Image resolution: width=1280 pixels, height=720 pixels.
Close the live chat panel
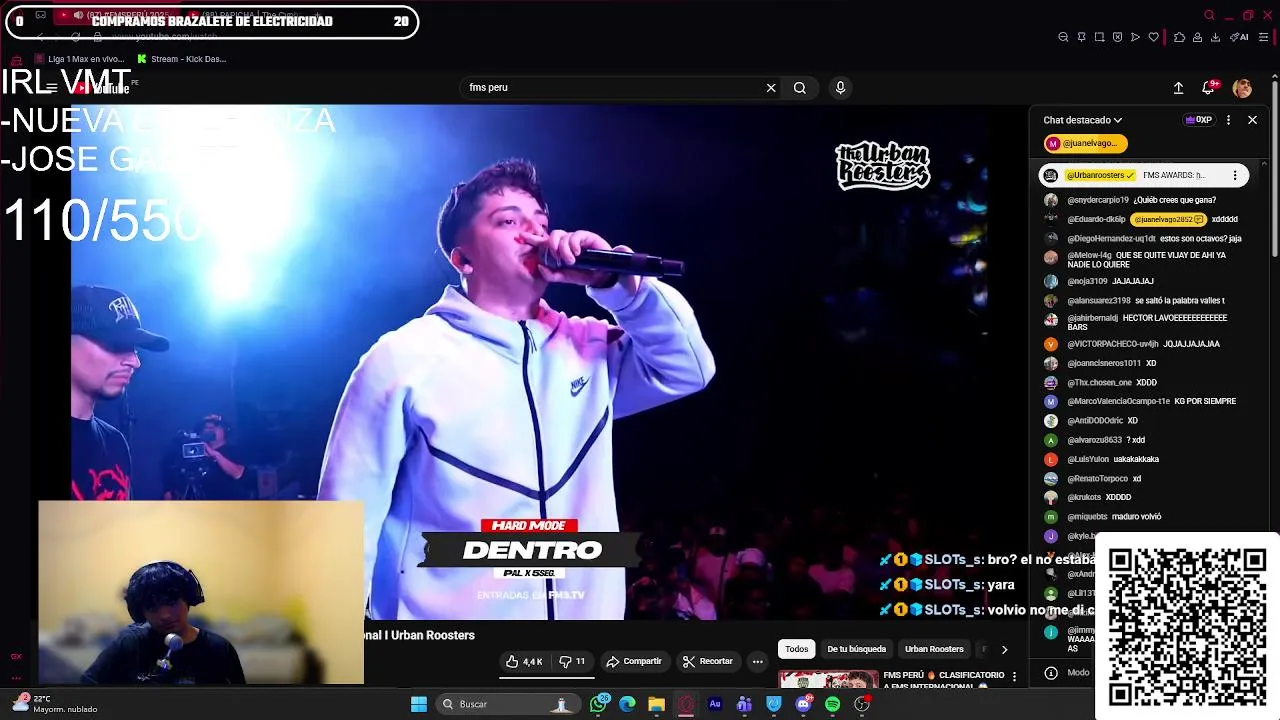coord(1252,120)
